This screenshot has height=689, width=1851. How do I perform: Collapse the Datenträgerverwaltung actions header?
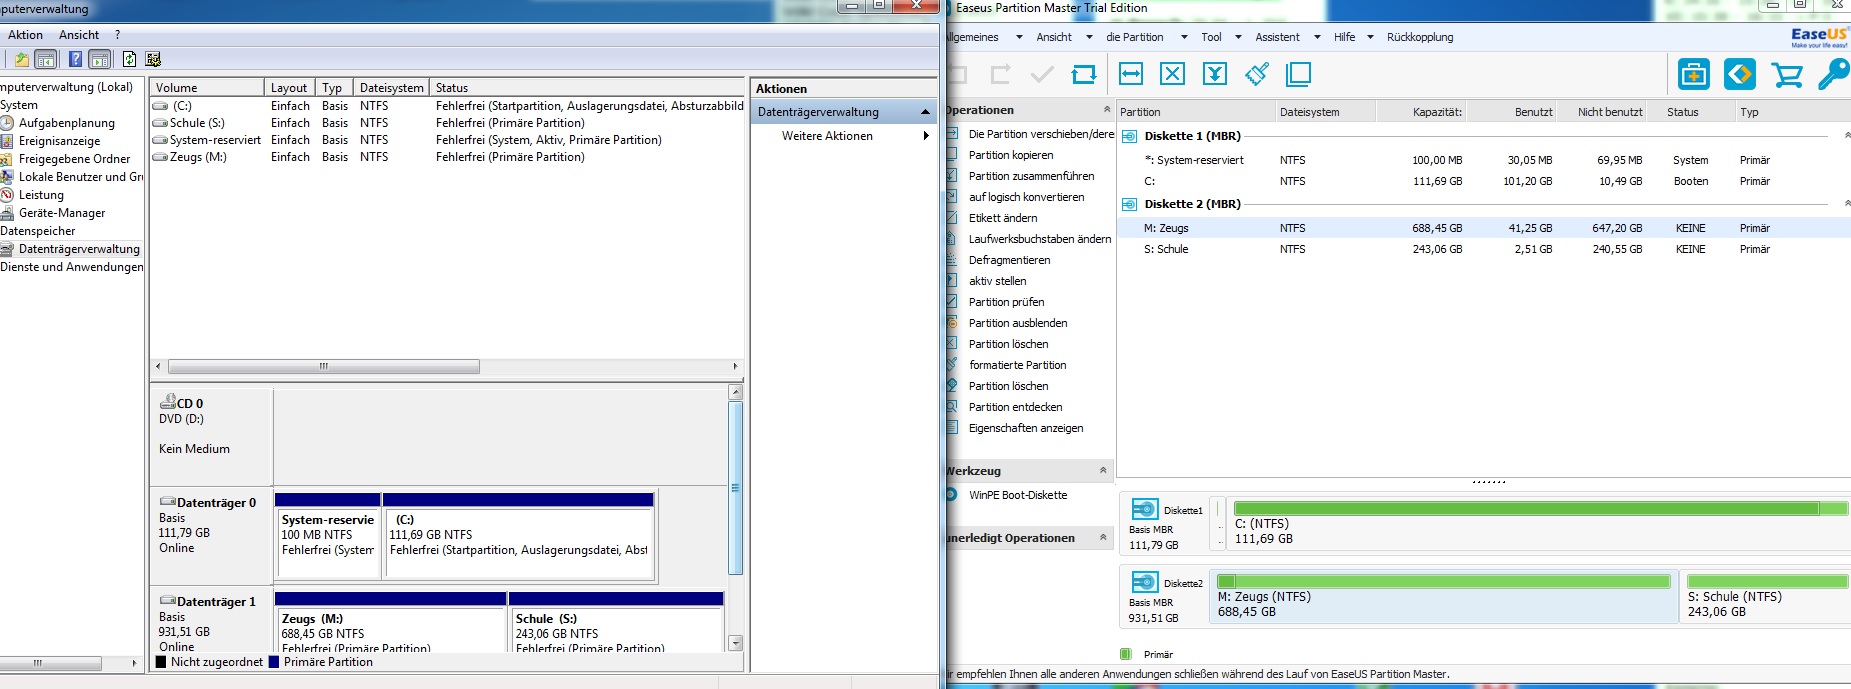(x=925, y=112)
